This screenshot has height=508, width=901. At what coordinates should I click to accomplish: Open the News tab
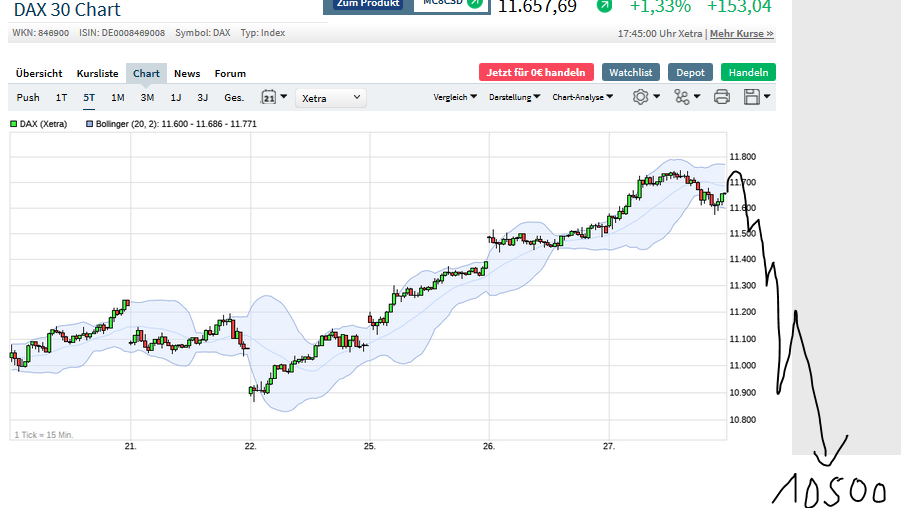187,73
